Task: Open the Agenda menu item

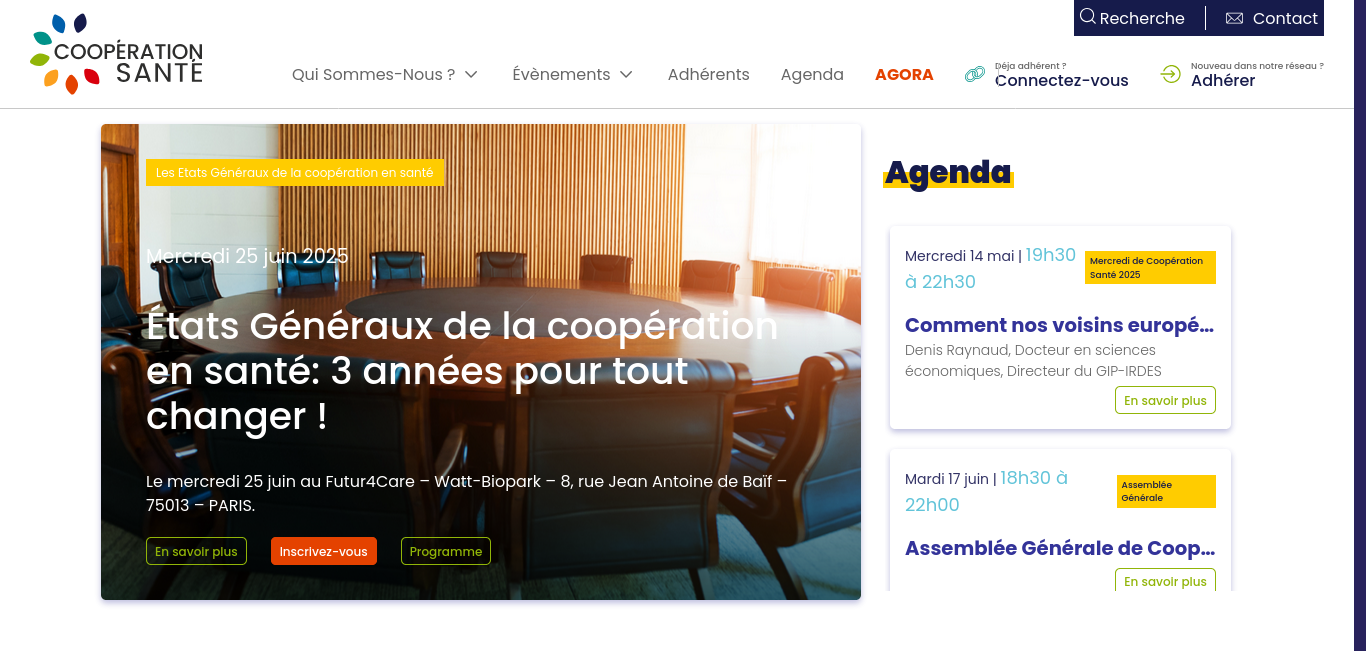Action: 812,74
